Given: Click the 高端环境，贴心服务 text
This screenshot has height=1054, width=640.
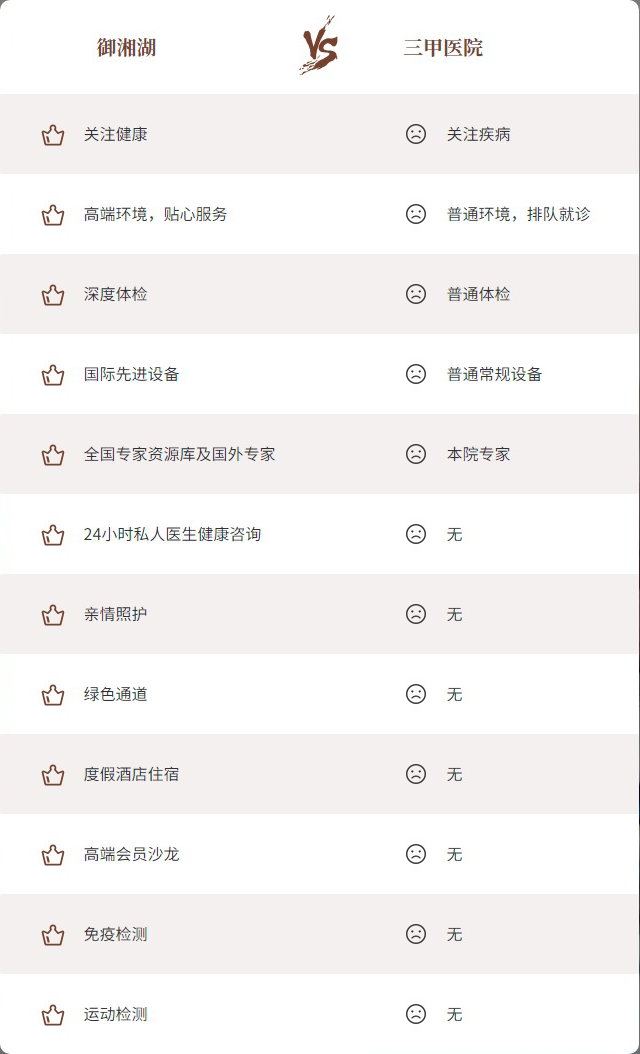Looking at the screenshot, I should pos(155,214).
